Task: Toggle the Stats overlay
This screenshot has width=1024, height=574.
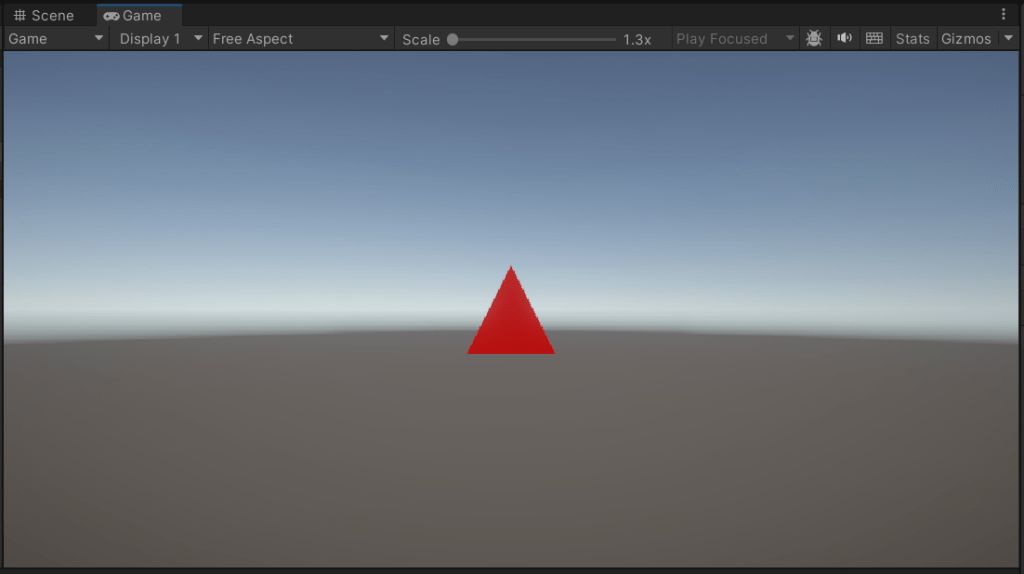Action: point(912,39)
